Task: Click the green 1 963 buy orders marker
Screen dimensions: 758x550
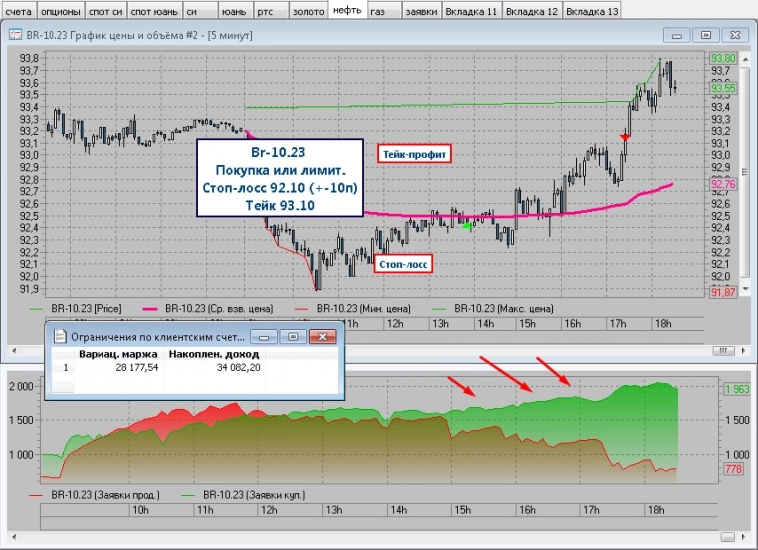Action: (x=737, y=389)
